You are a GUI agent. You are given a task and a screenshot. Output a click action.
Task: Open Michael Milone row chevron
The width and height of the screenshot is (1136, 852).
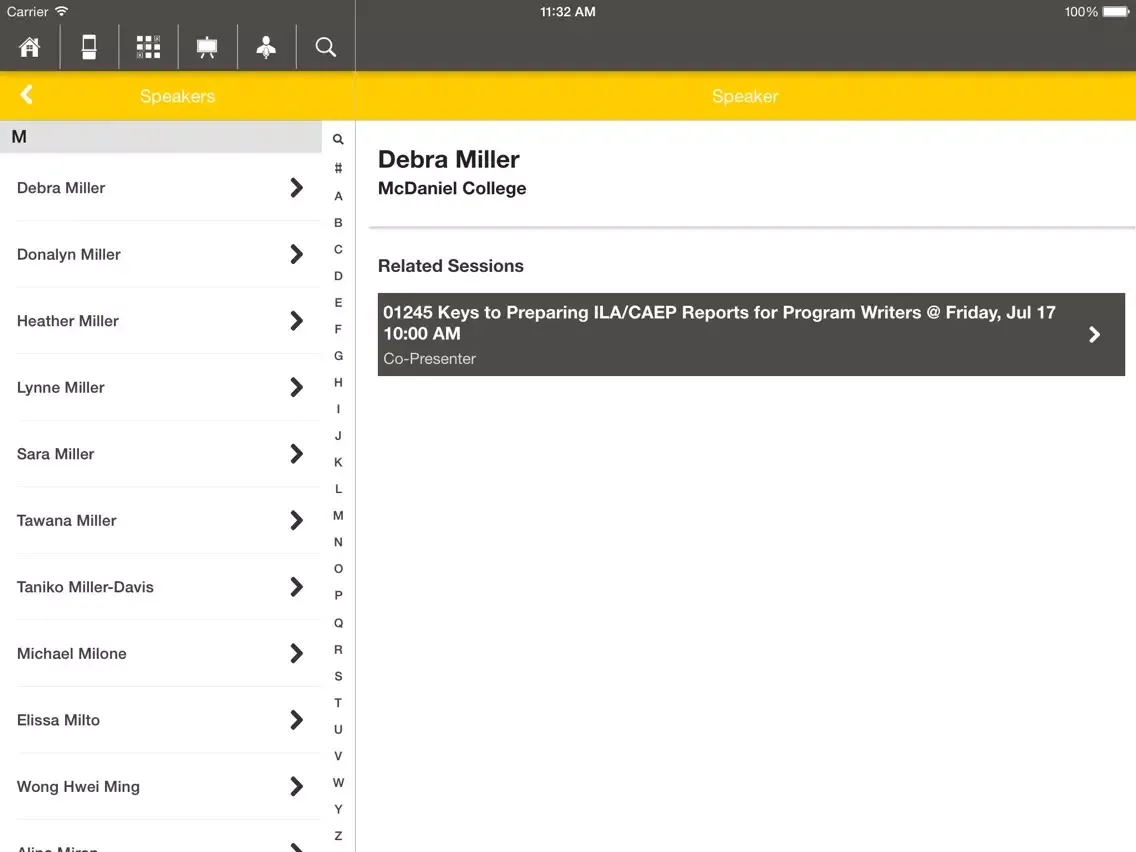tap(296, 653)
